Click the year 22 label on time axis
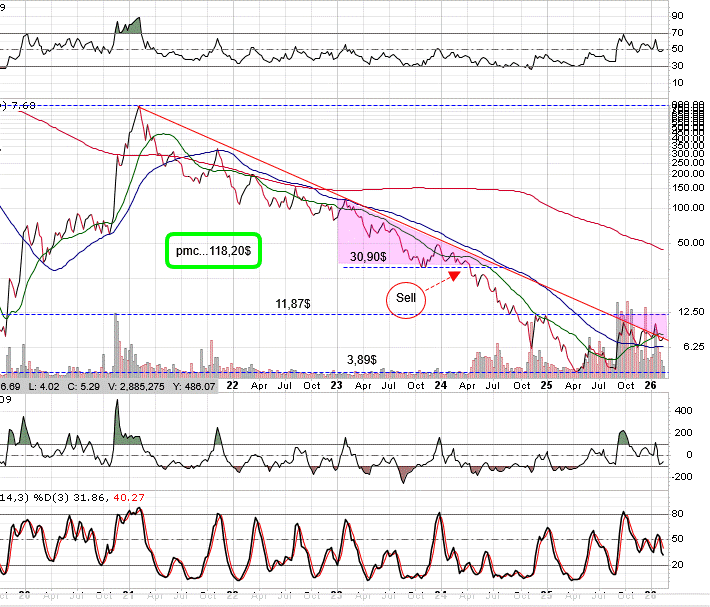 pyautogui.click(x=232, y=383)
